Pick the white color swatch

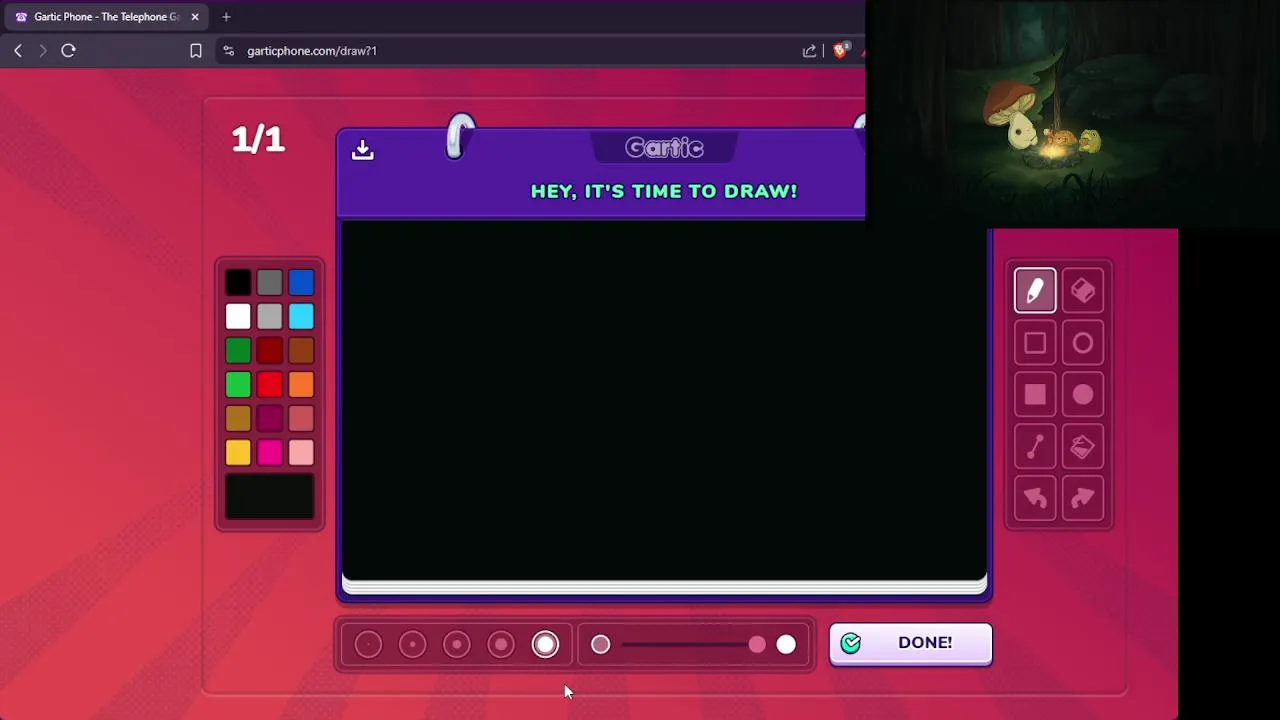coord(238,317)
